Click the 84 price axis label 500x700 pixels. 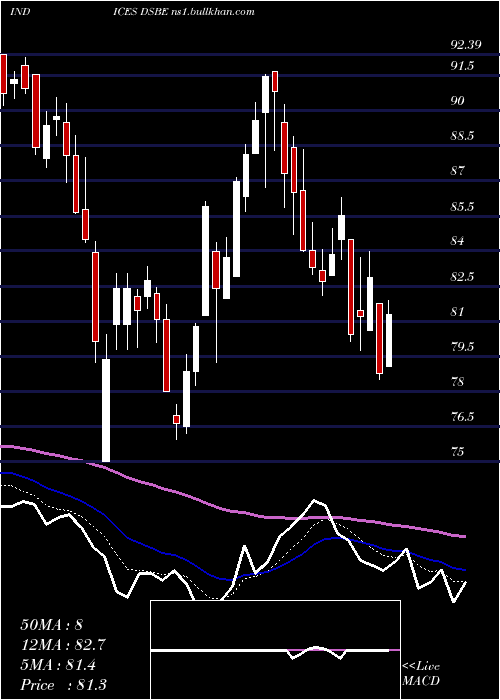click(x=457, y=241)
